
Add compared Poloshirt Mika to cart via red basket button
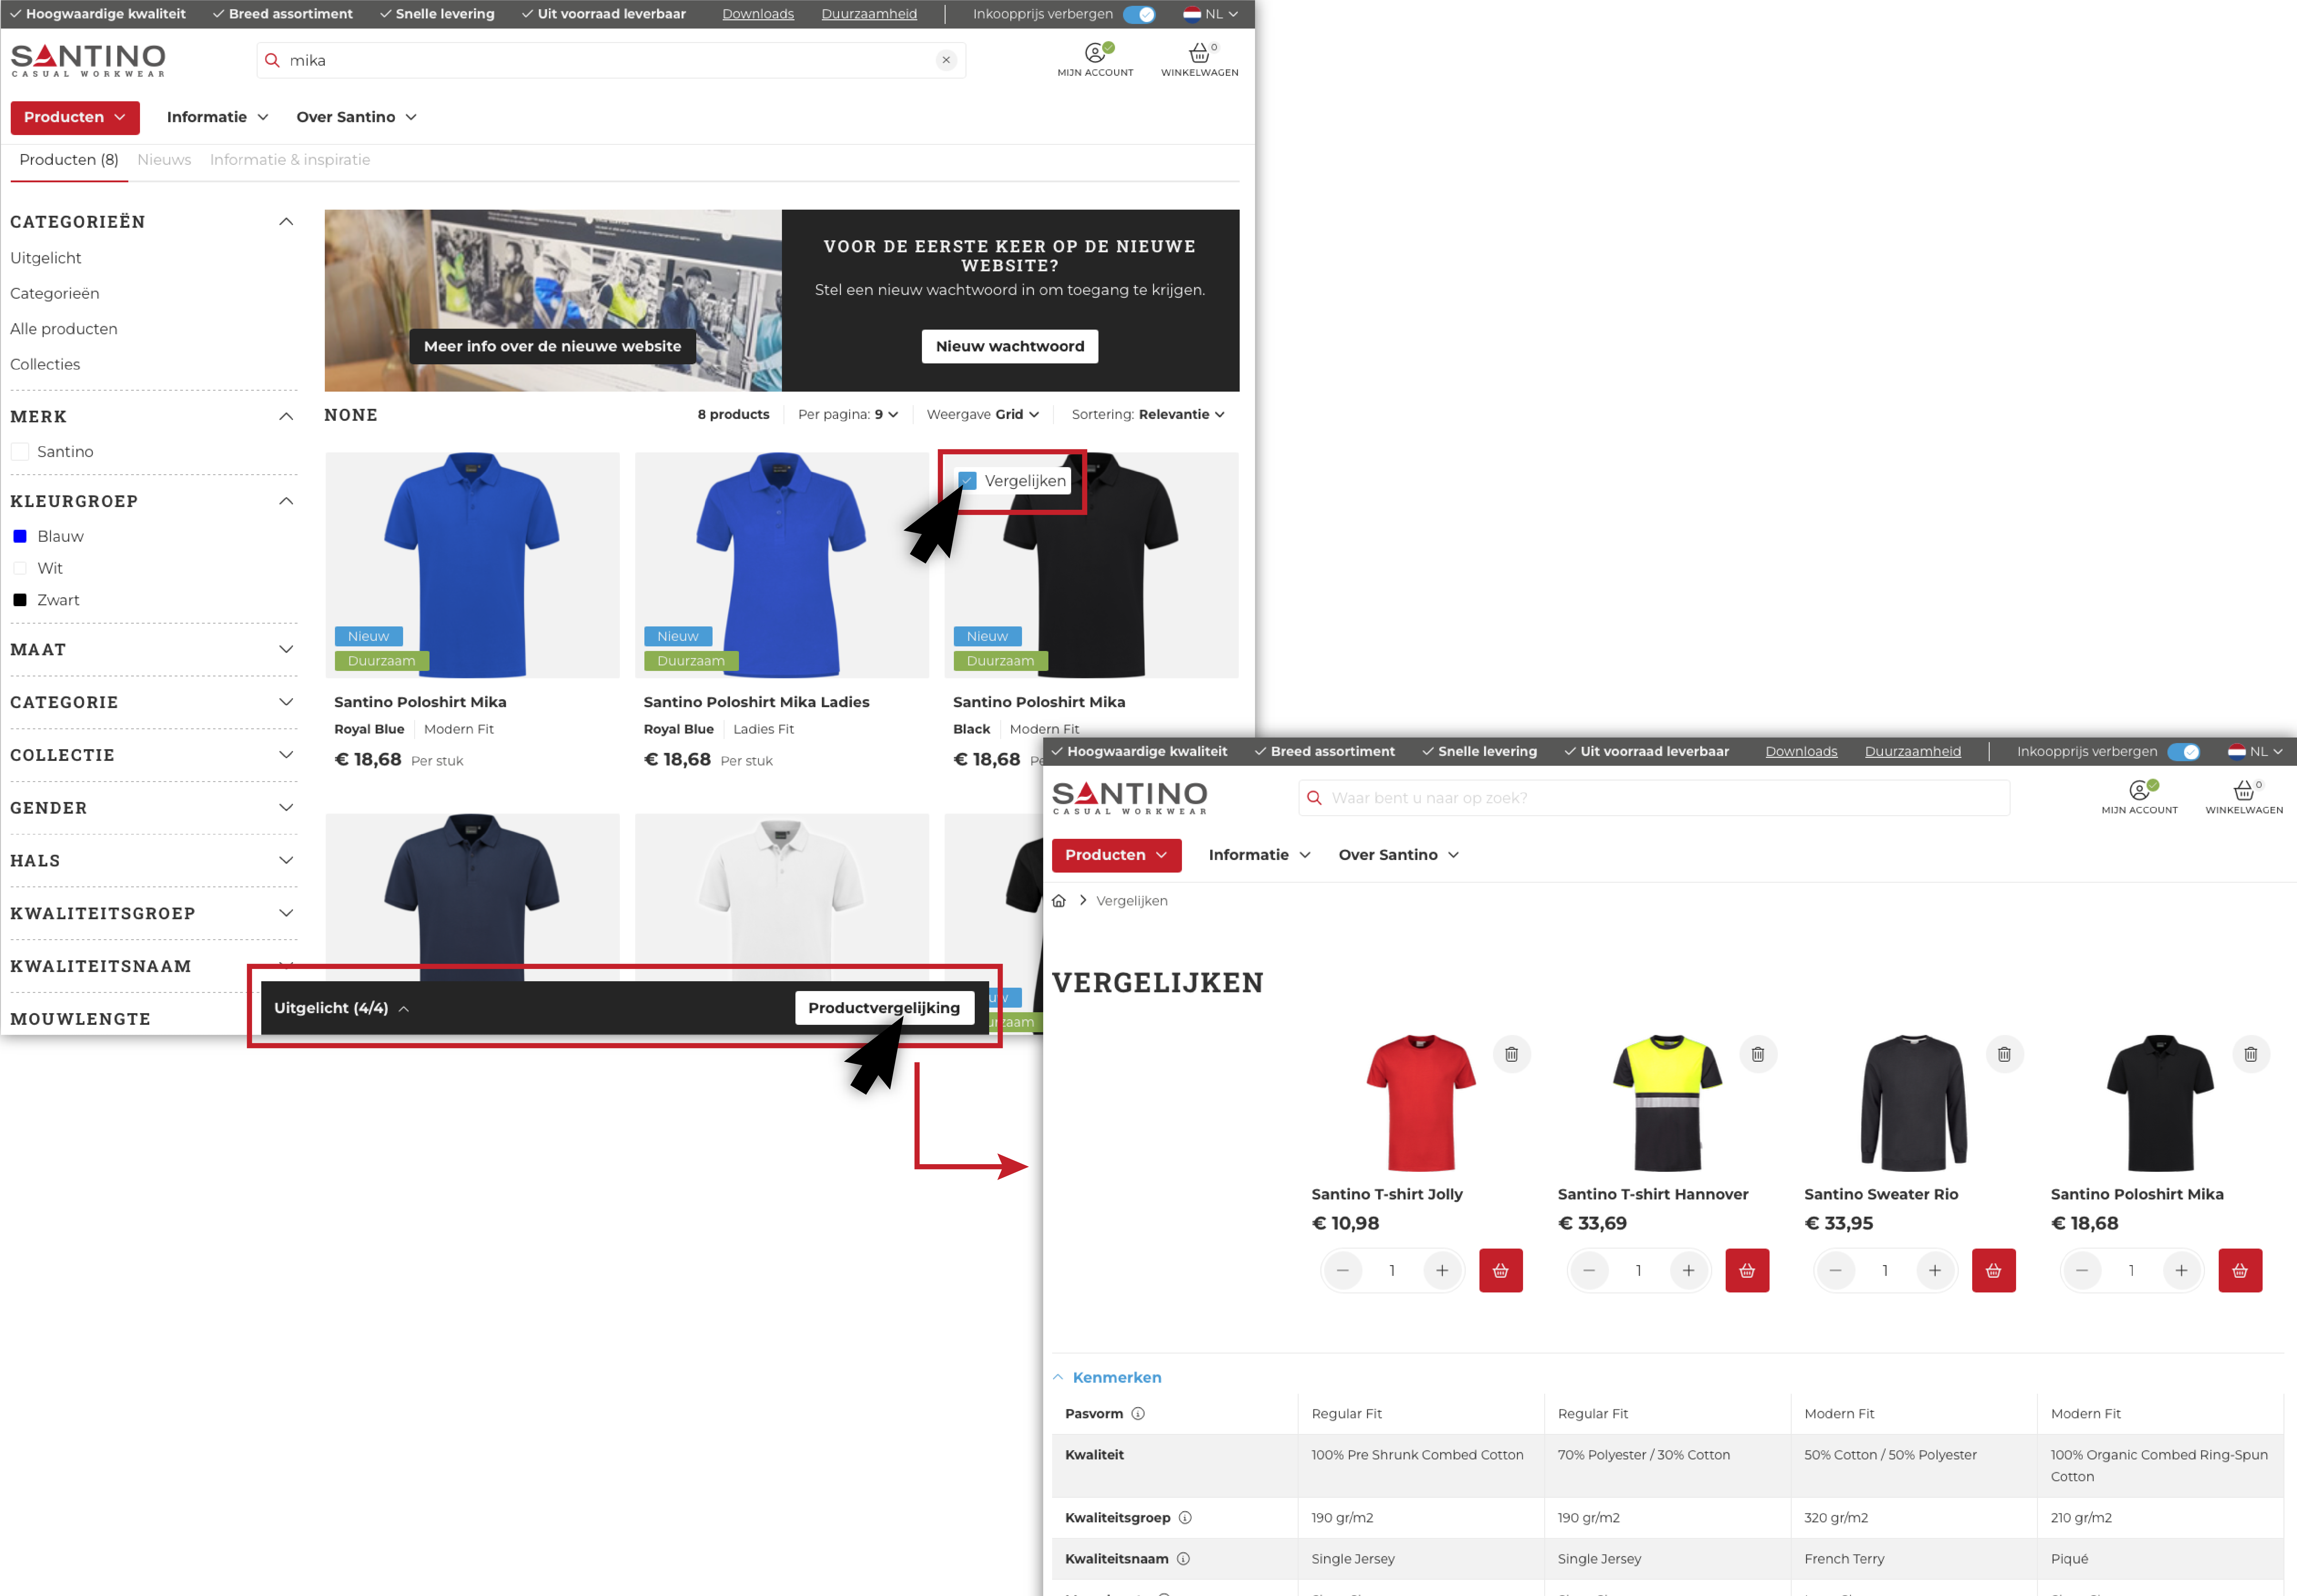[2240, 1270]
